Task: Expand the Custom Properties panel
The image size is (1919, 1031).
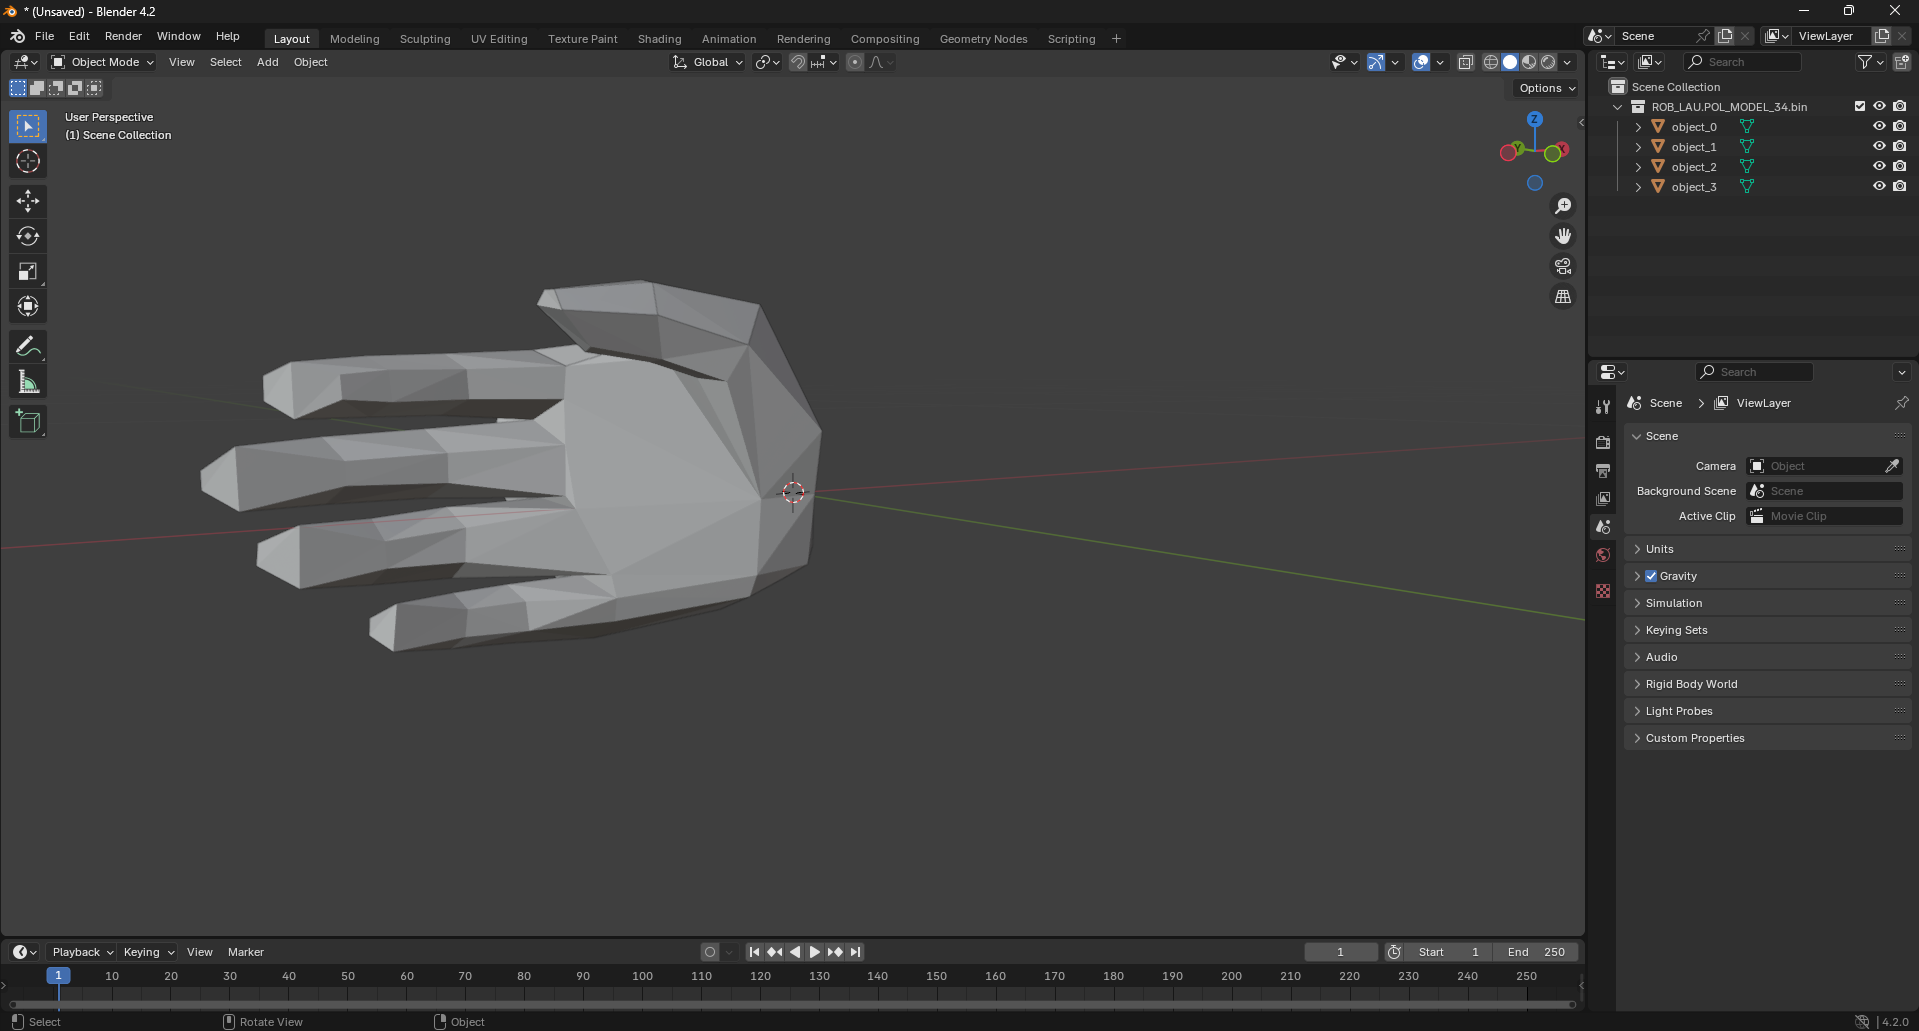Action: (1767, 738)
